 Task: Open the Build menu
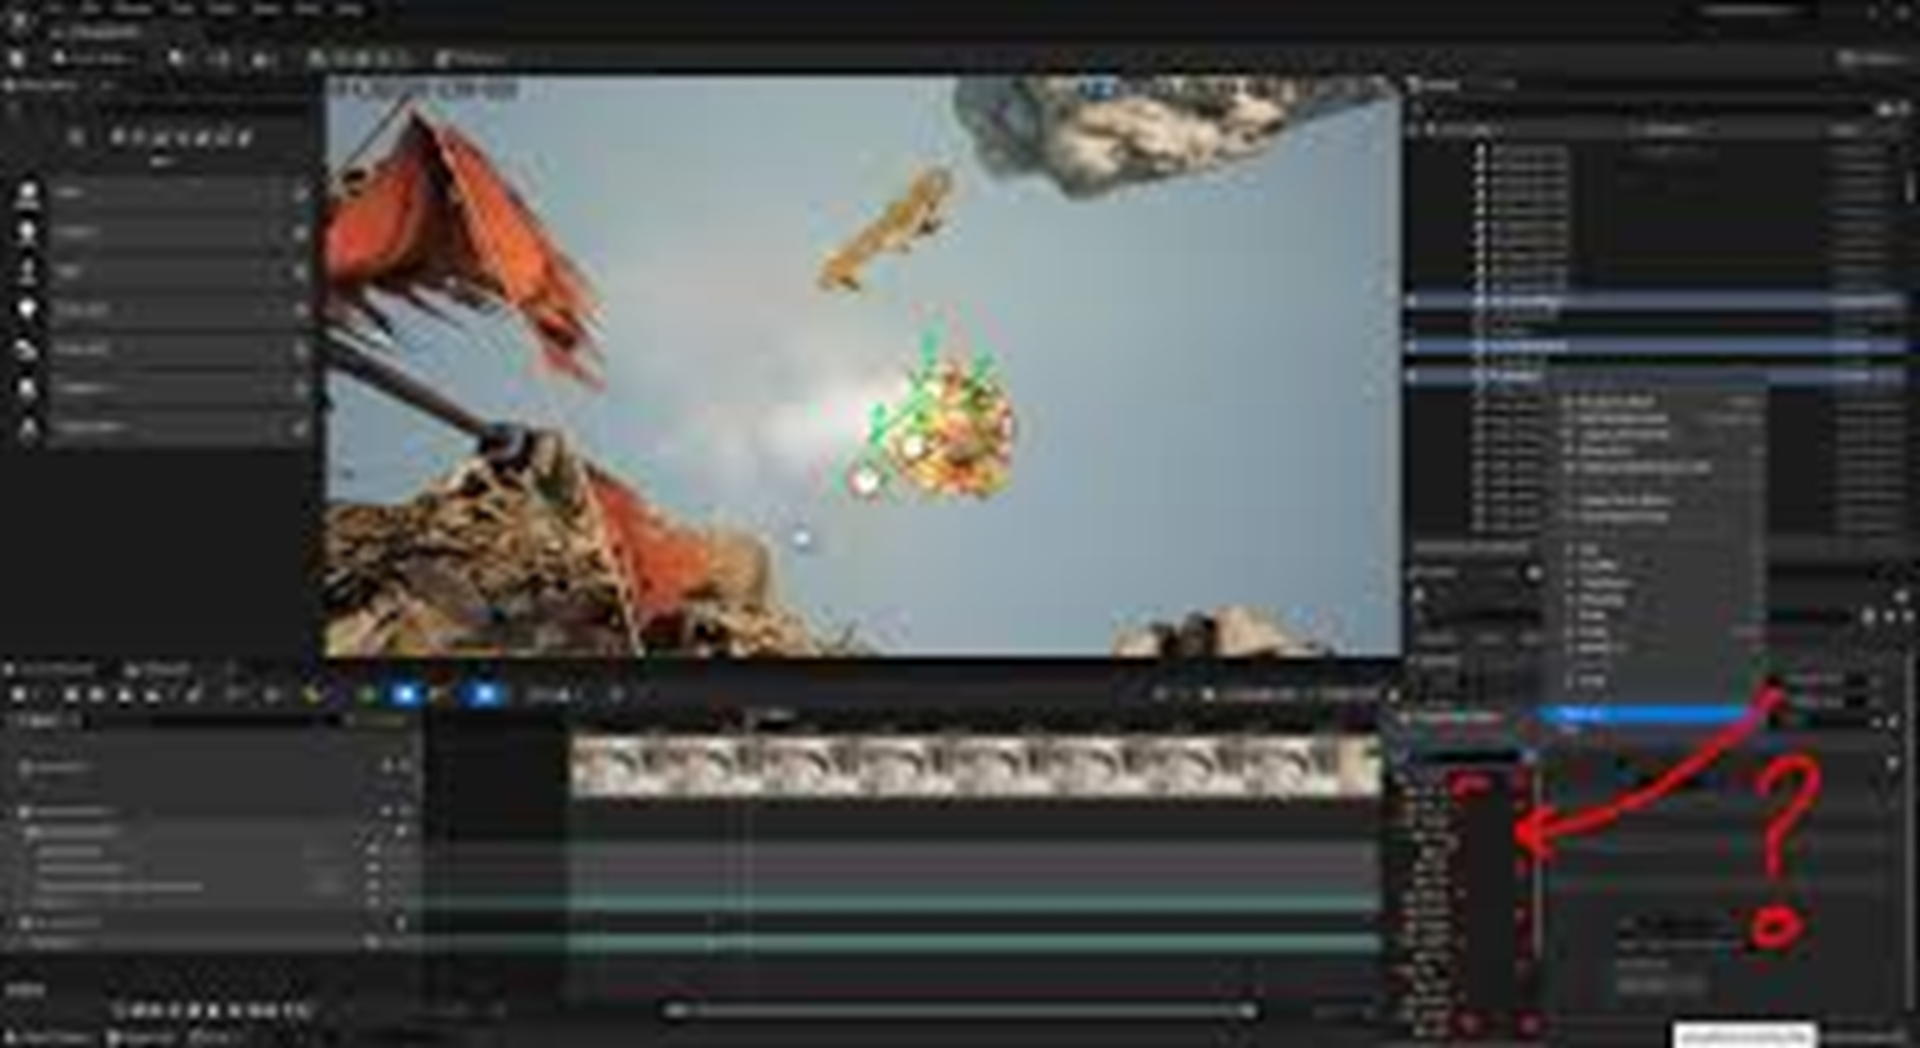[x=222, y=9]
